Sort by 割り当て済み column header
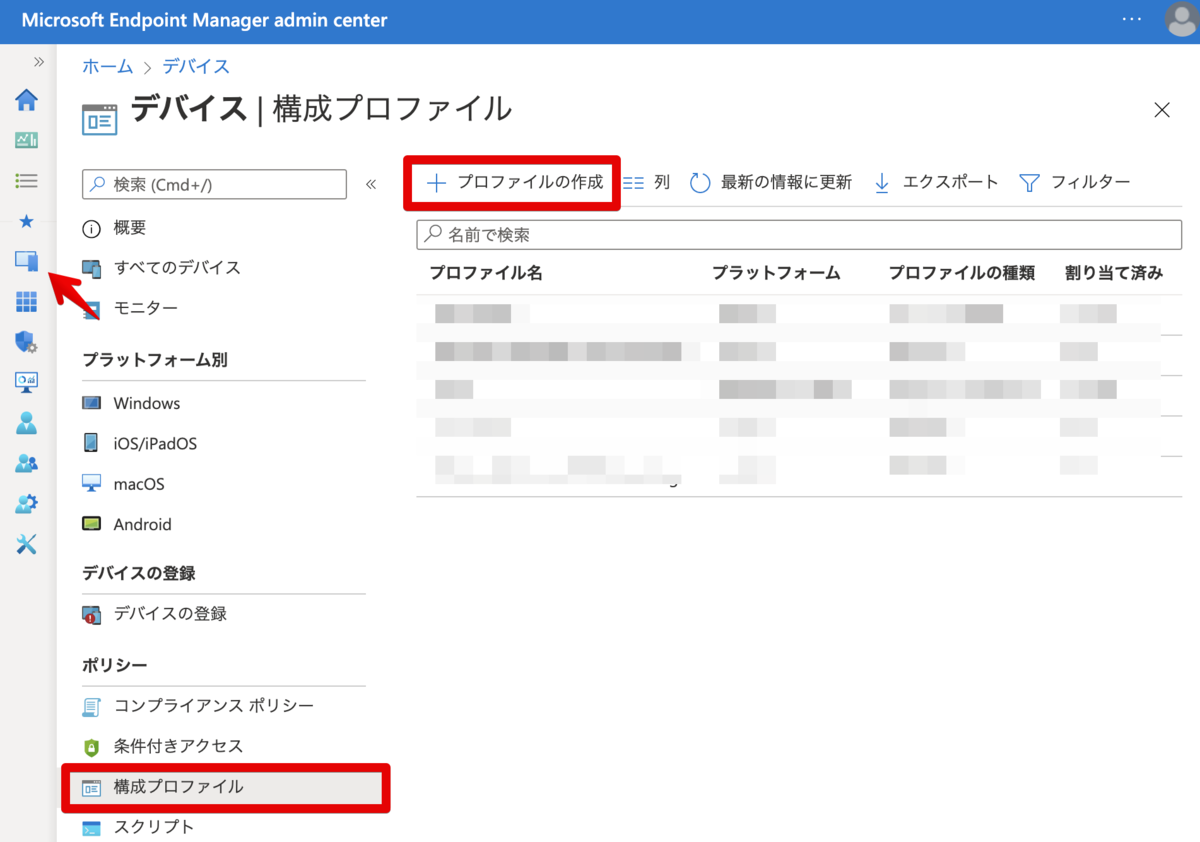 click(x=1114, y=273)
